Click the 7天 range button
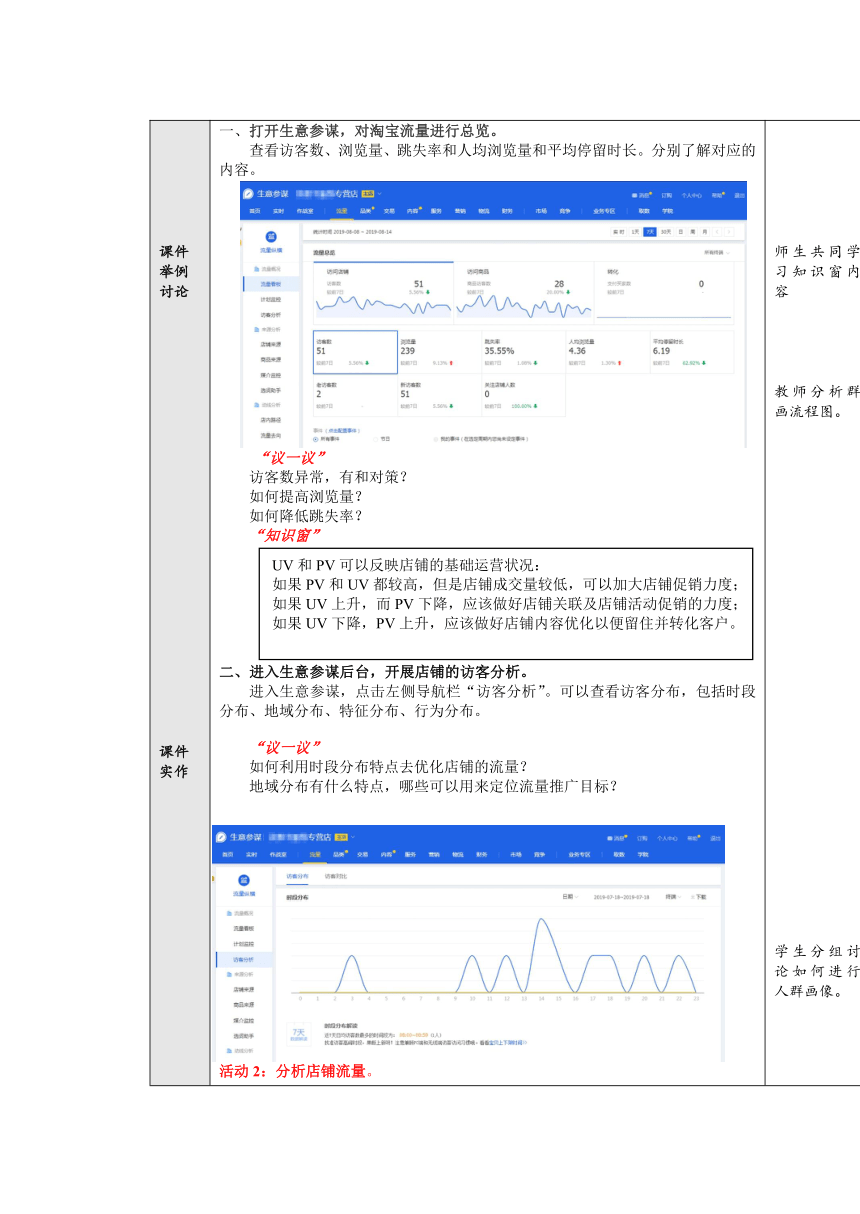The image size is (860, 1214). click(650, 232)
